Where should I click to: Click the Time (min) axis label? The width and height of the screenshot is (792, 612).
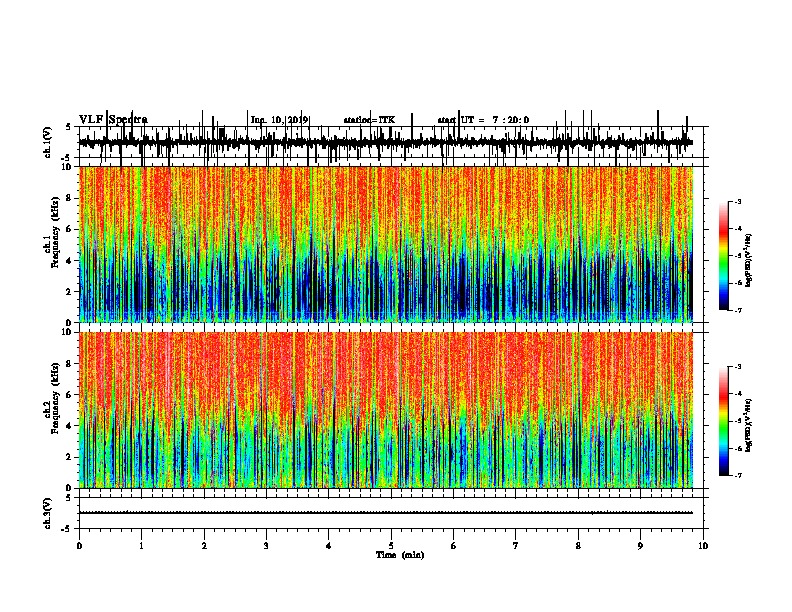tap(400, 554)
